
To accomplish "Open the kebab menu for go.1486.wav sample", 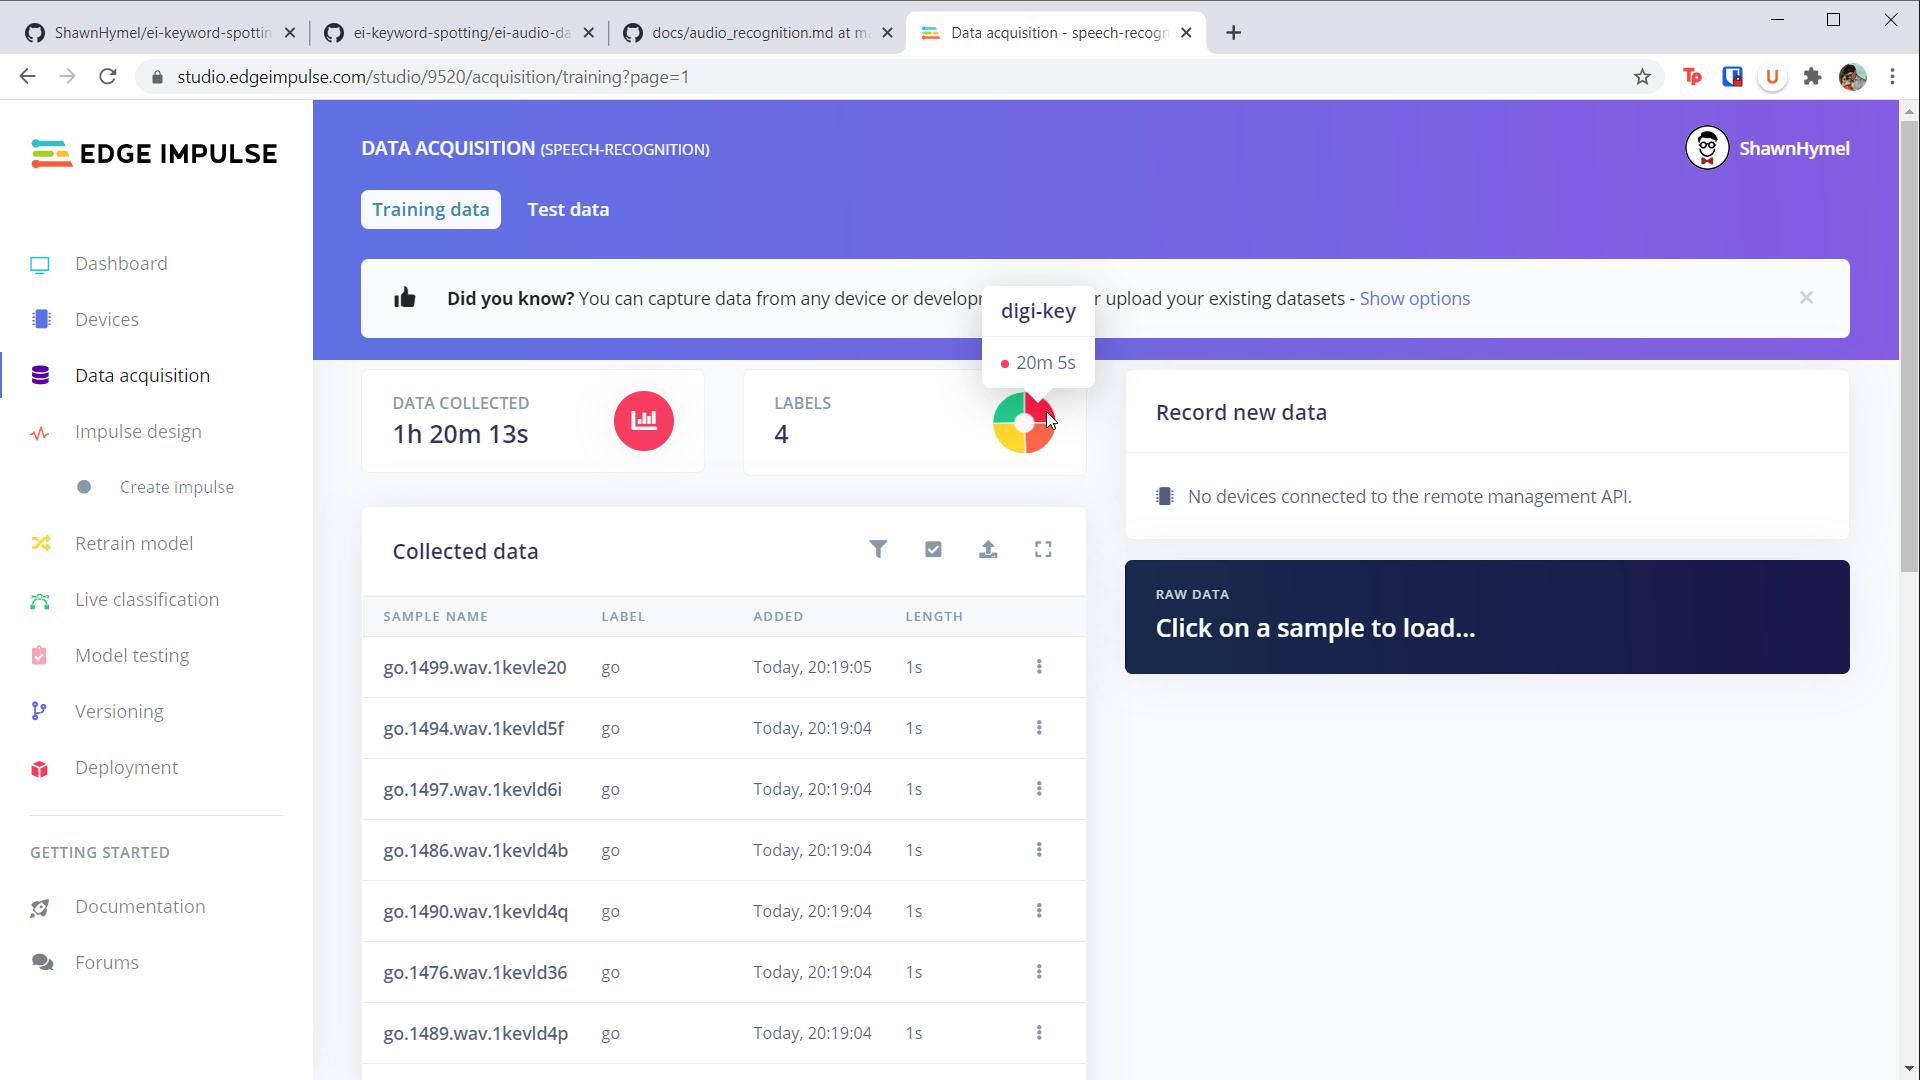I will pyautogui.click(x=1040, y=850).
